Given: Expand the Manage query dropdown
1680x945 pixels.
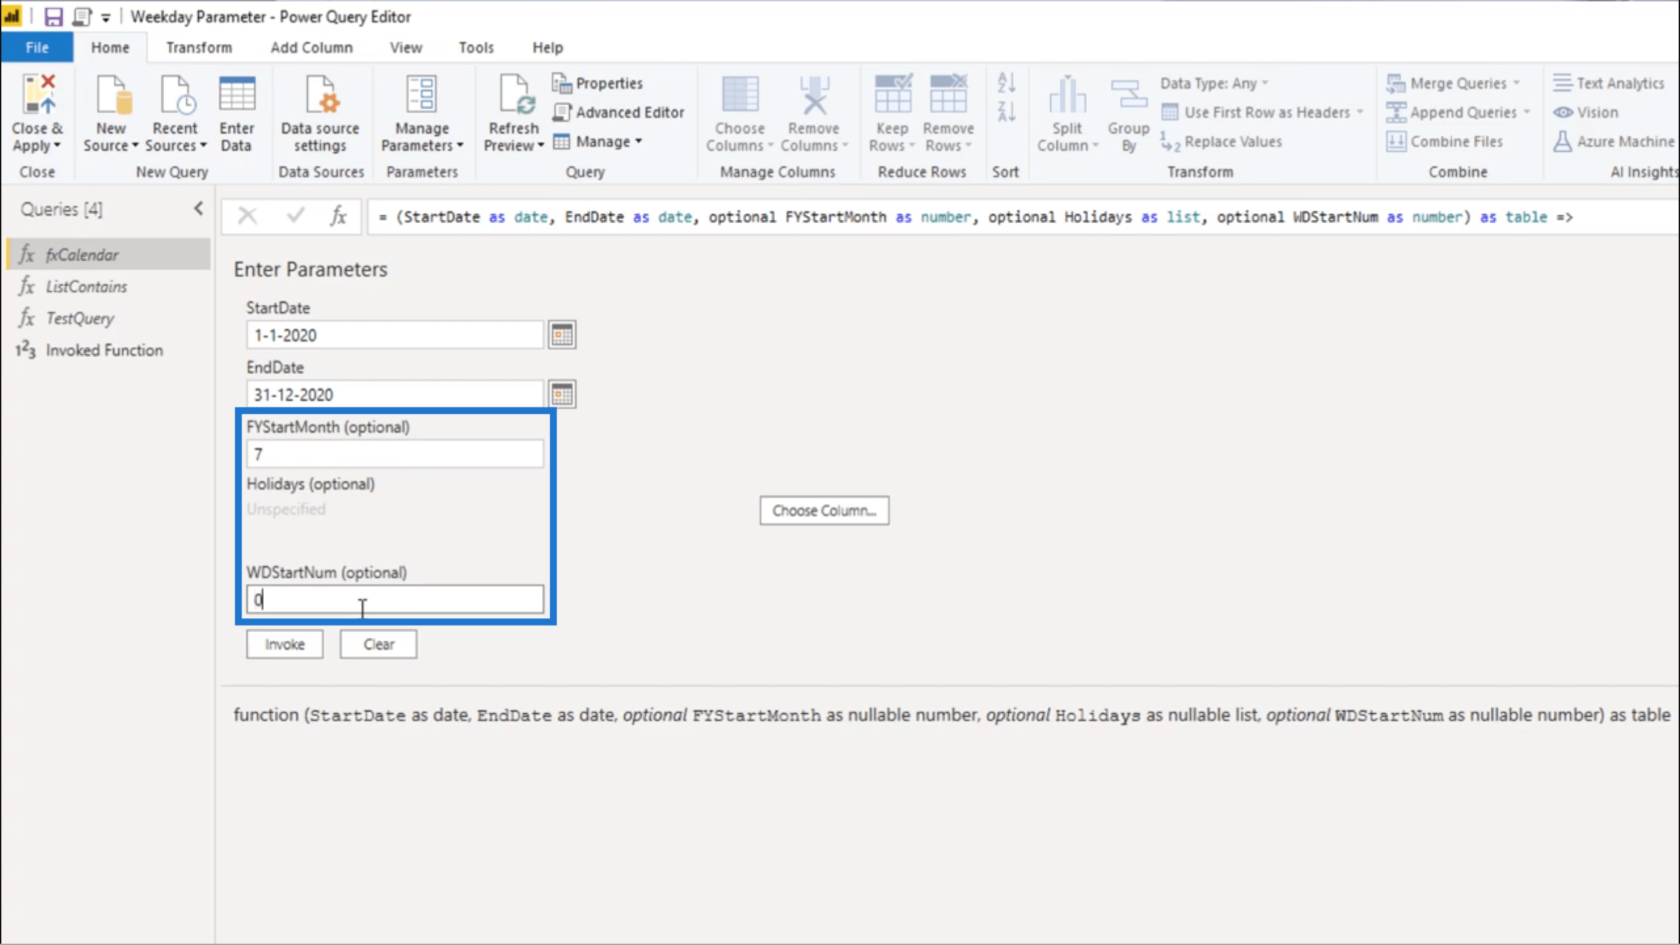Looking at the screenshot, I should coord(638,141).
